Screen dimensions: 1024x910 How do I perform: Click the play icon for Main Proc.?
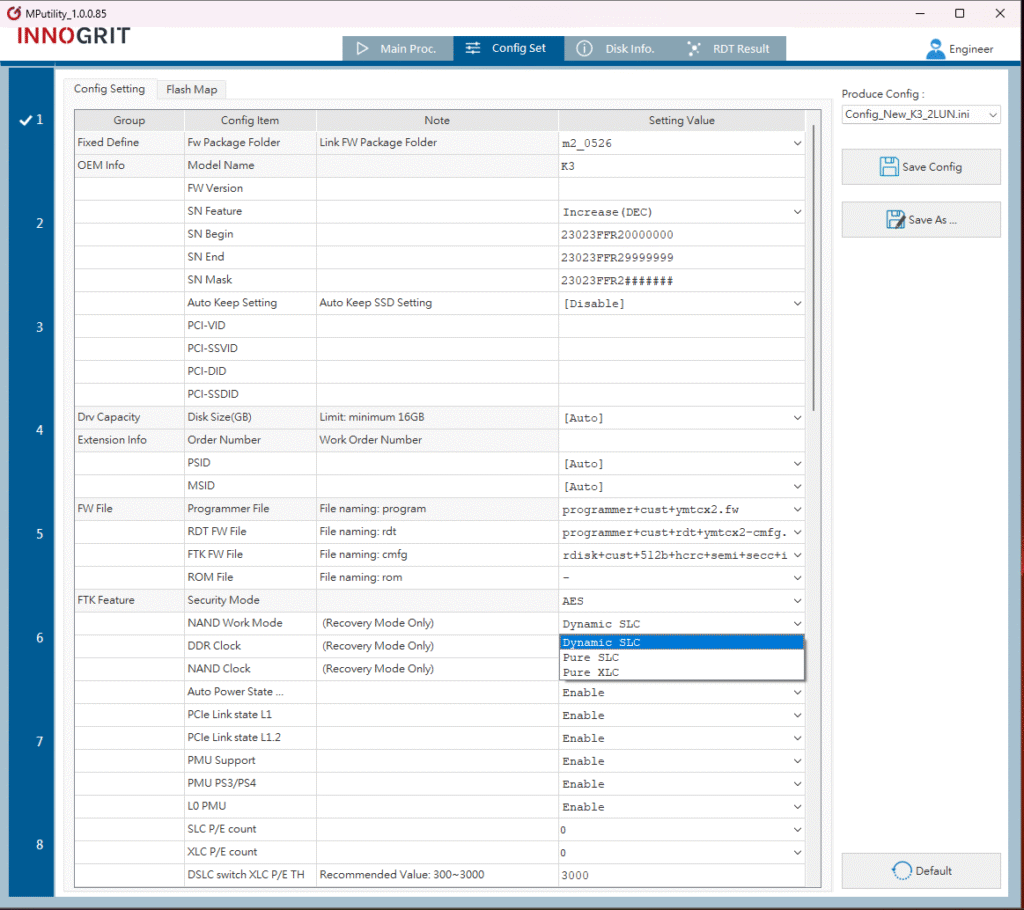[x=363, y=49]
